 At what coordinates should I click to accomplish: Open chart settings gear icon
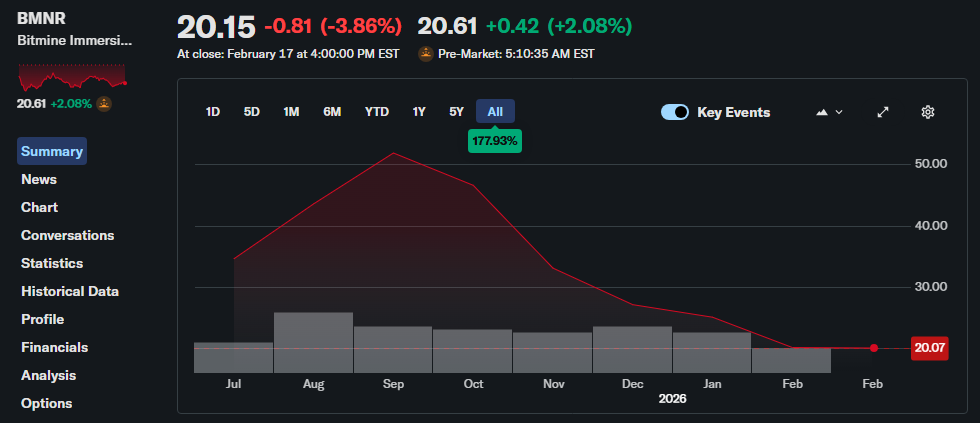tap(927, 112)
